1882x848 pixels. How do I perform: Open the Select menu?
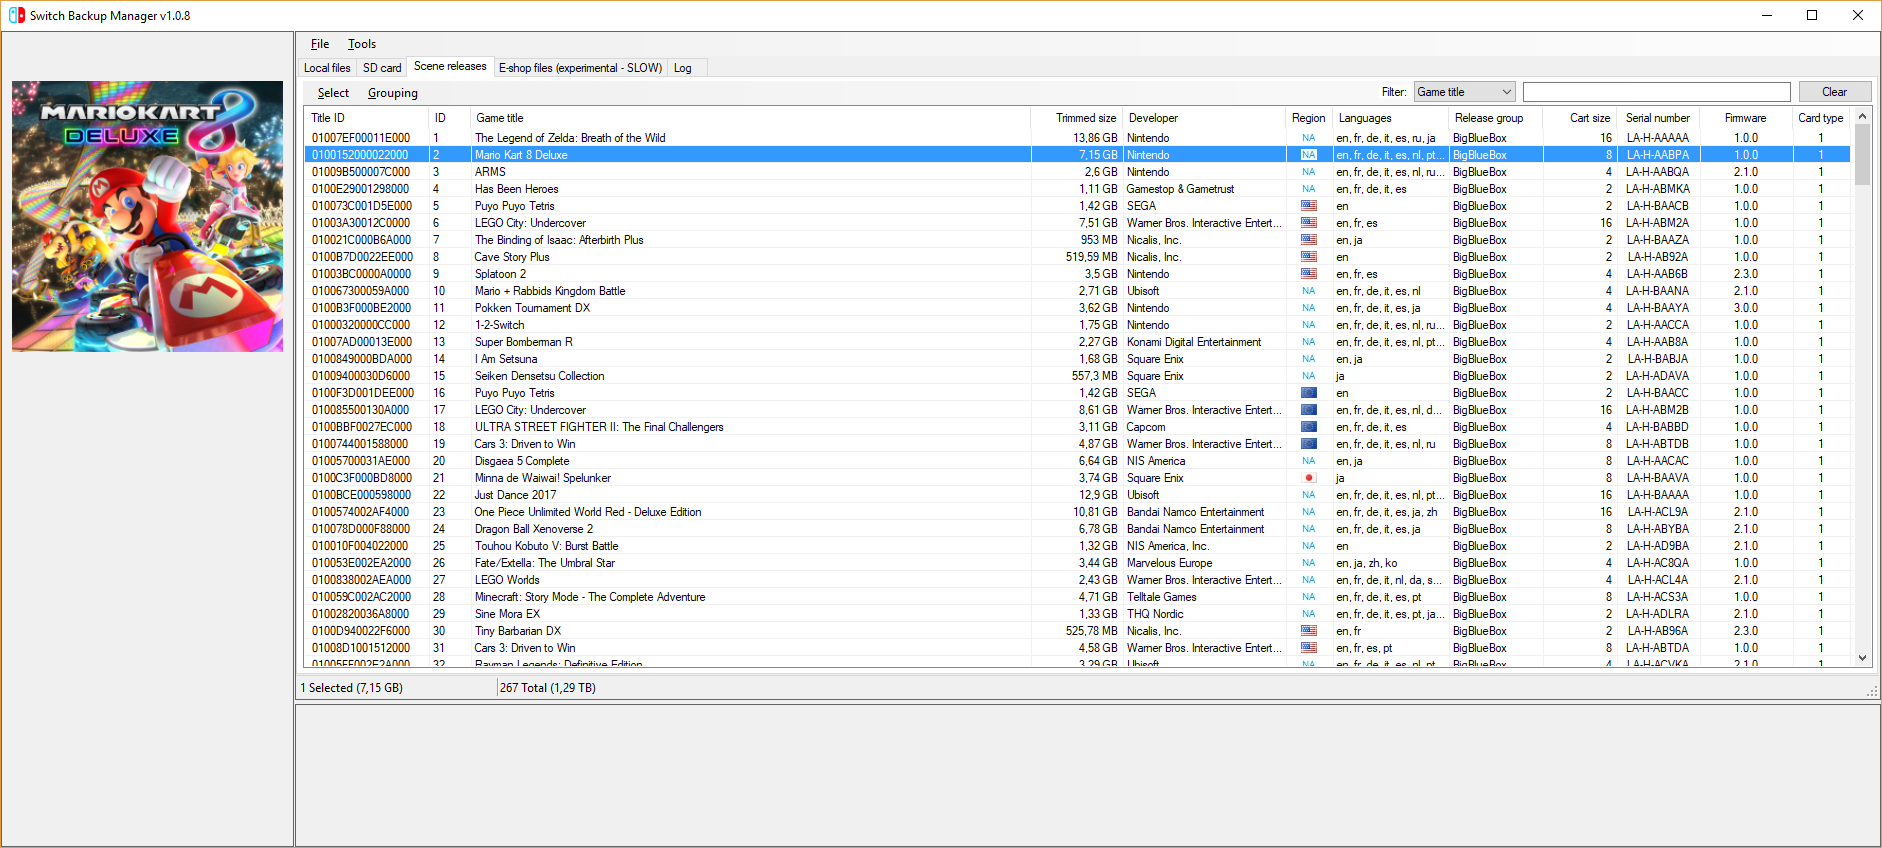click(333, 93)
